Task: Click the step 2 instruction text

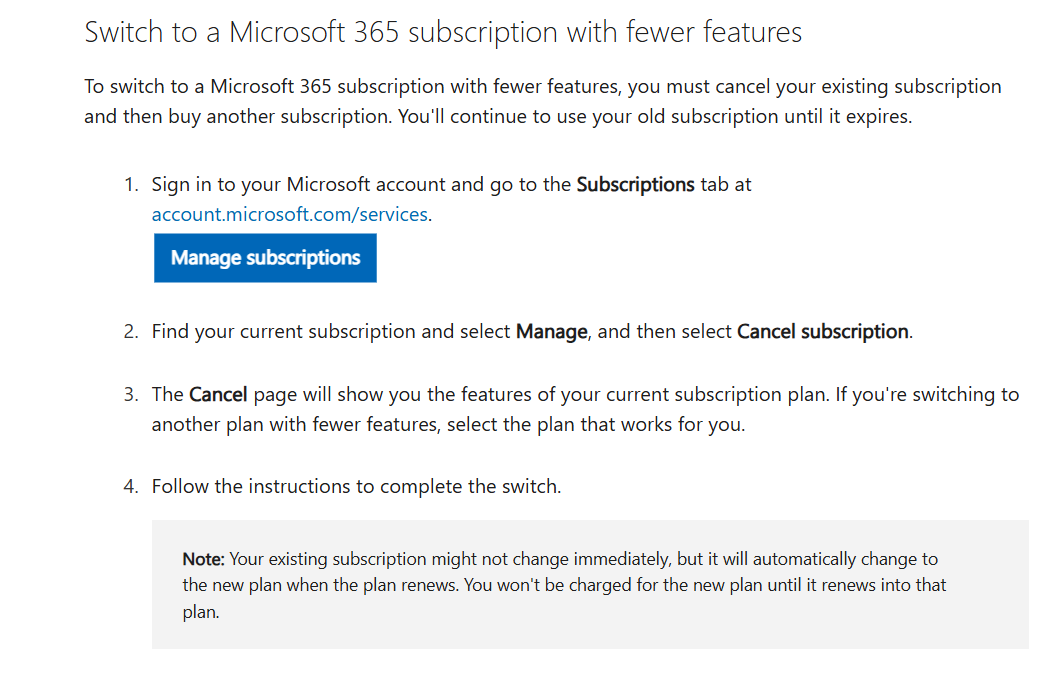Action: 330,332
